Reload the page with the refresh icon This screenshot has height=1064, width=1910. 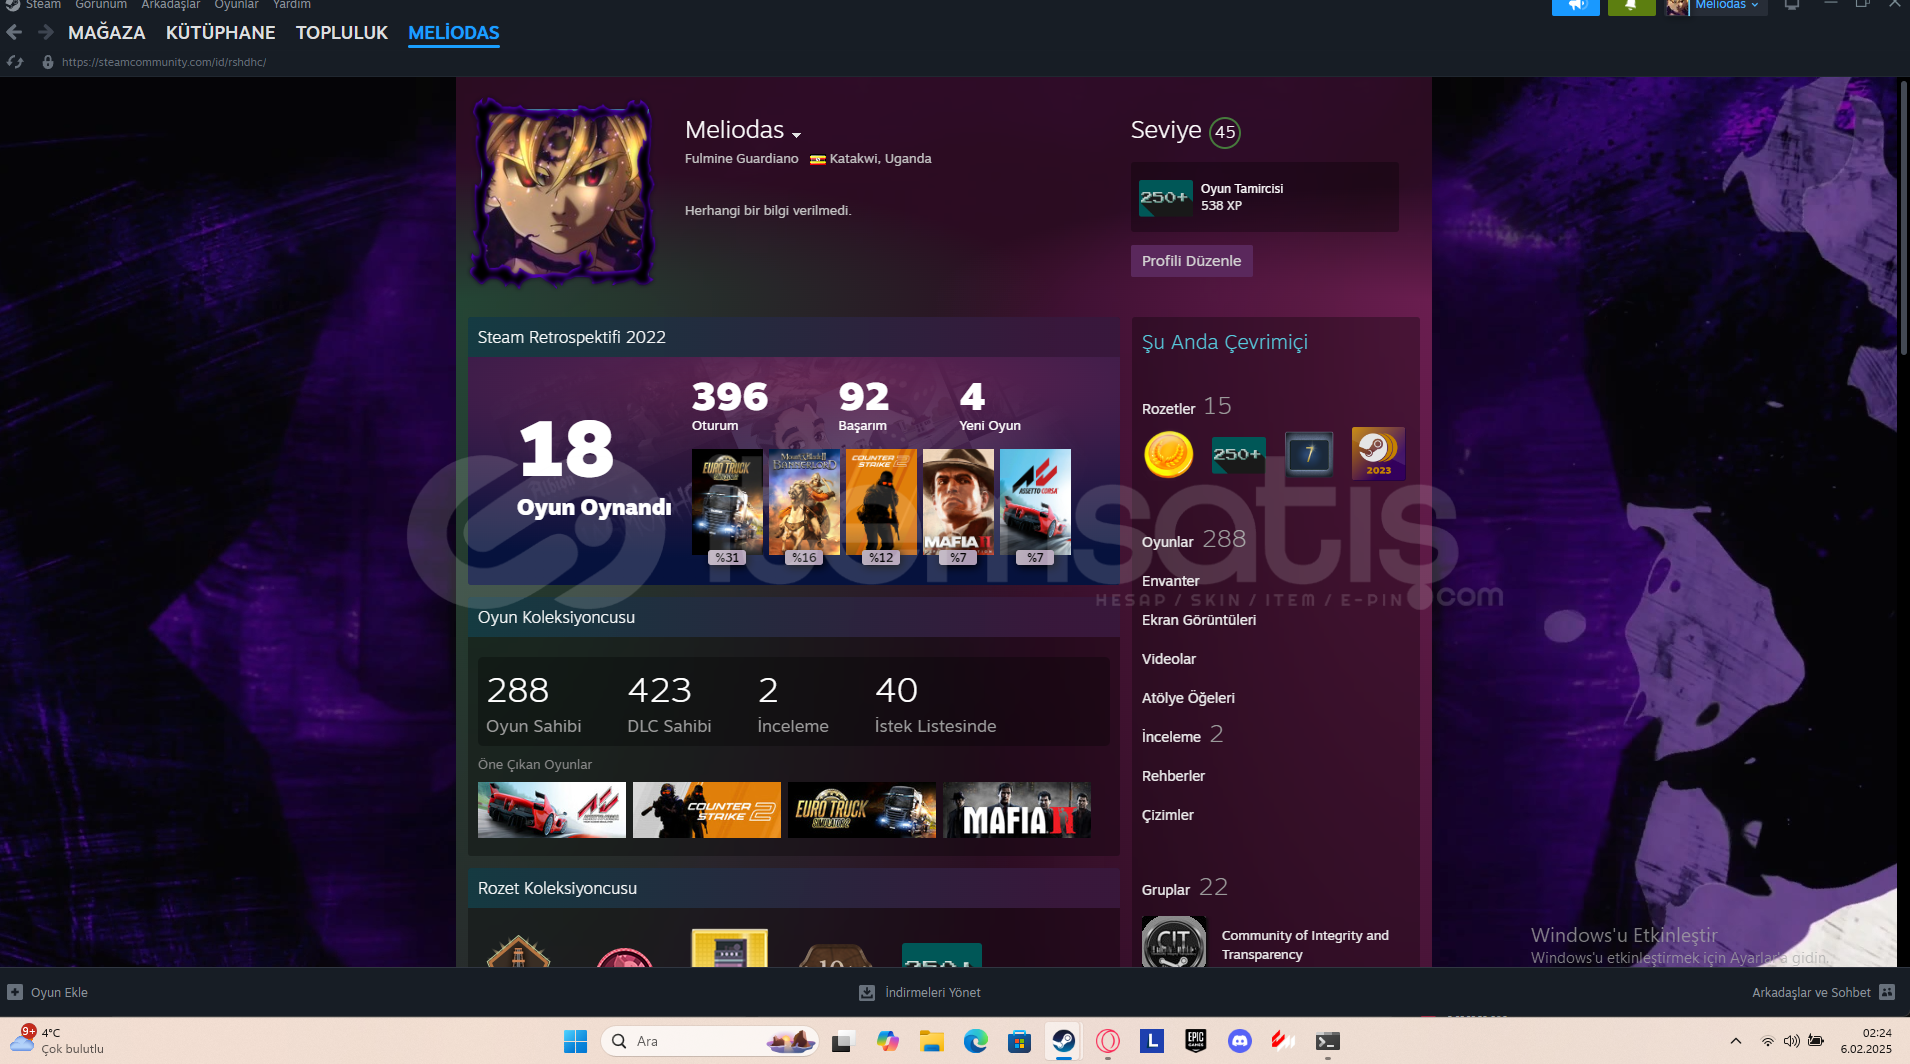(x=15, y=62)
